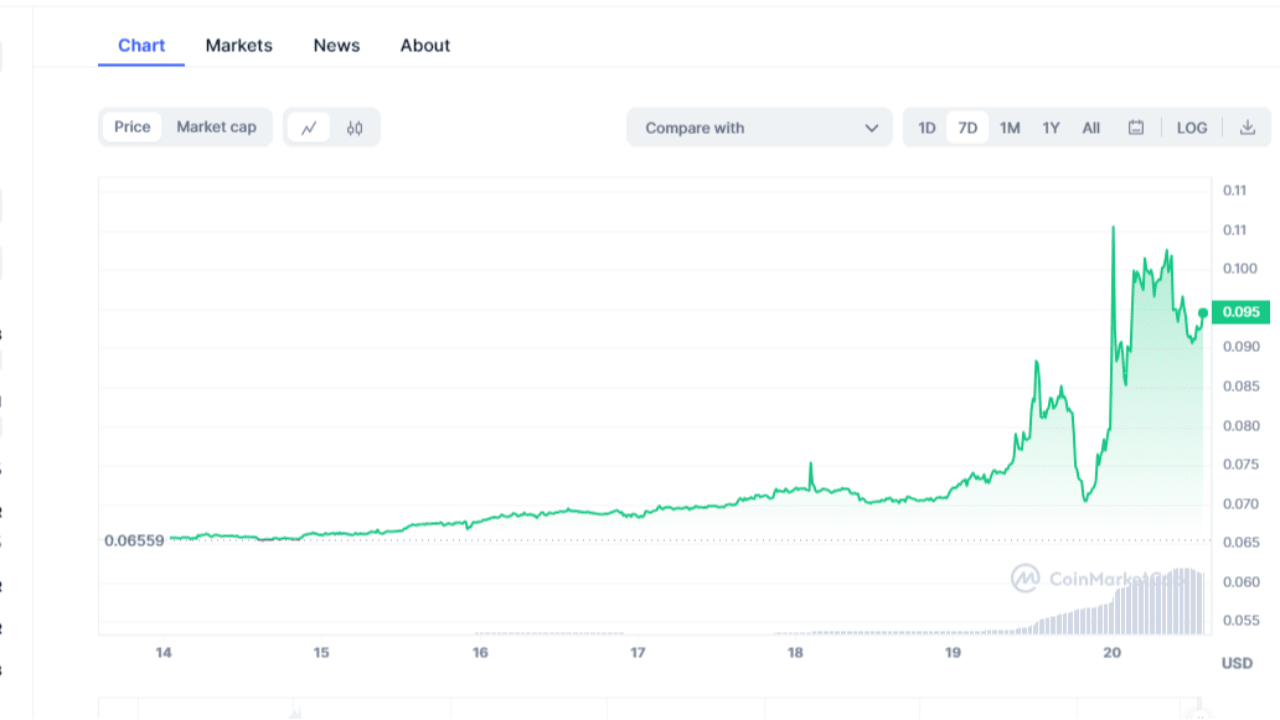Switch to line chart view icon
This screenshot has width=1280, height=720.
pos(309,128)
